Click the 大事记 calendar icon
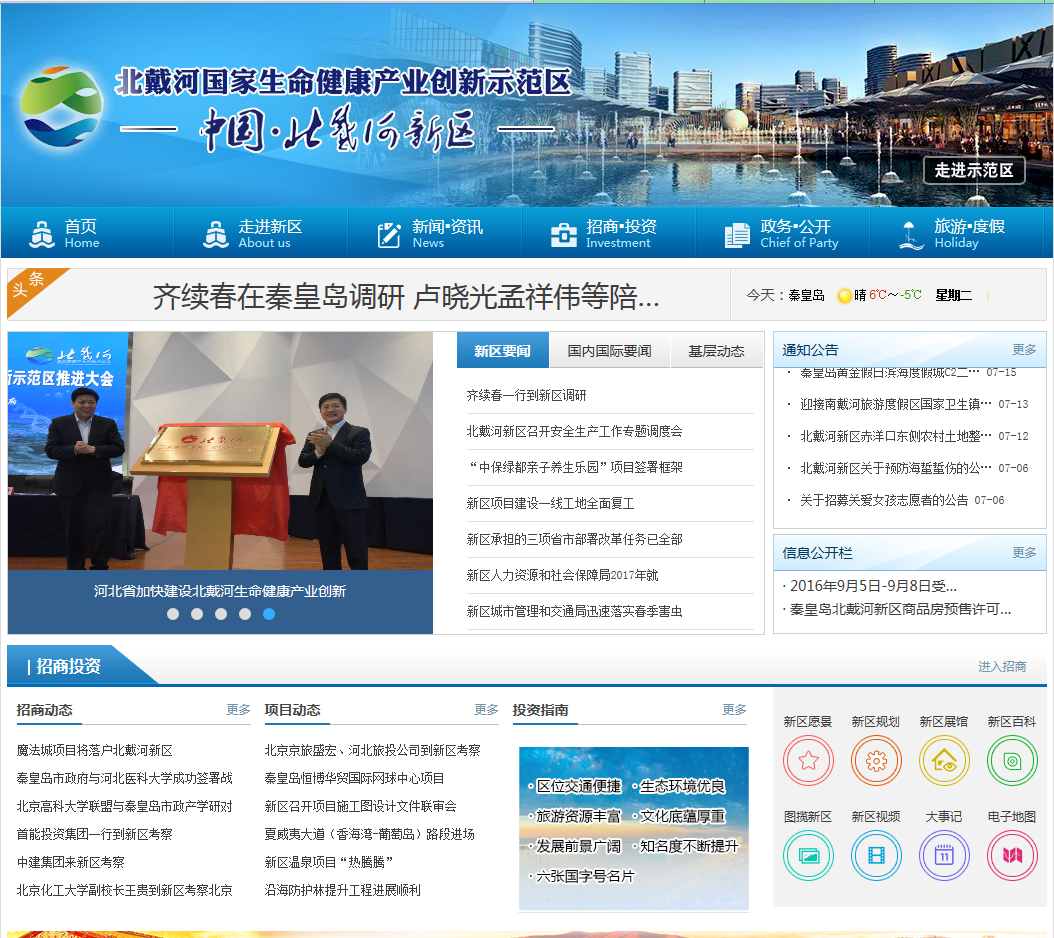The width and height of the screenshot is (1054, 938). [944, 856]
